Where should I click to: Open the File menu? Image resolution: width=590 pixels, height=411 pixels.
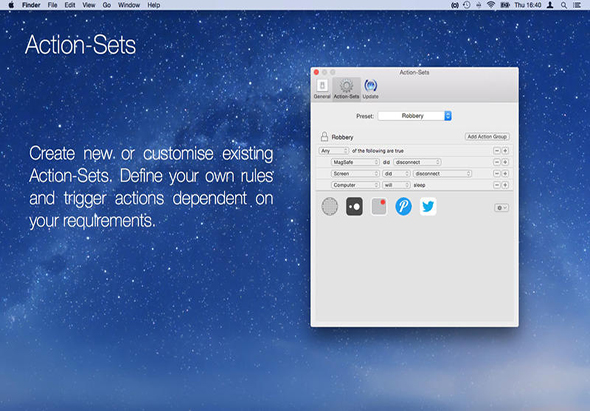tap(52, 5)
